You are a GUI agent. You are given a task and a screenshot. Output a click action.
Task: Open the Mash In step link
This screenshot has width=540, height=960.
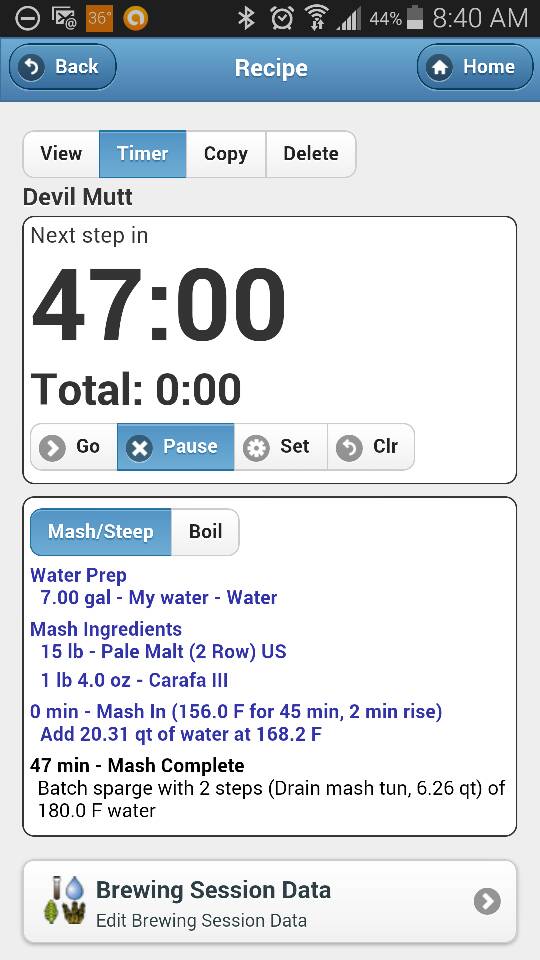(236, 711)
